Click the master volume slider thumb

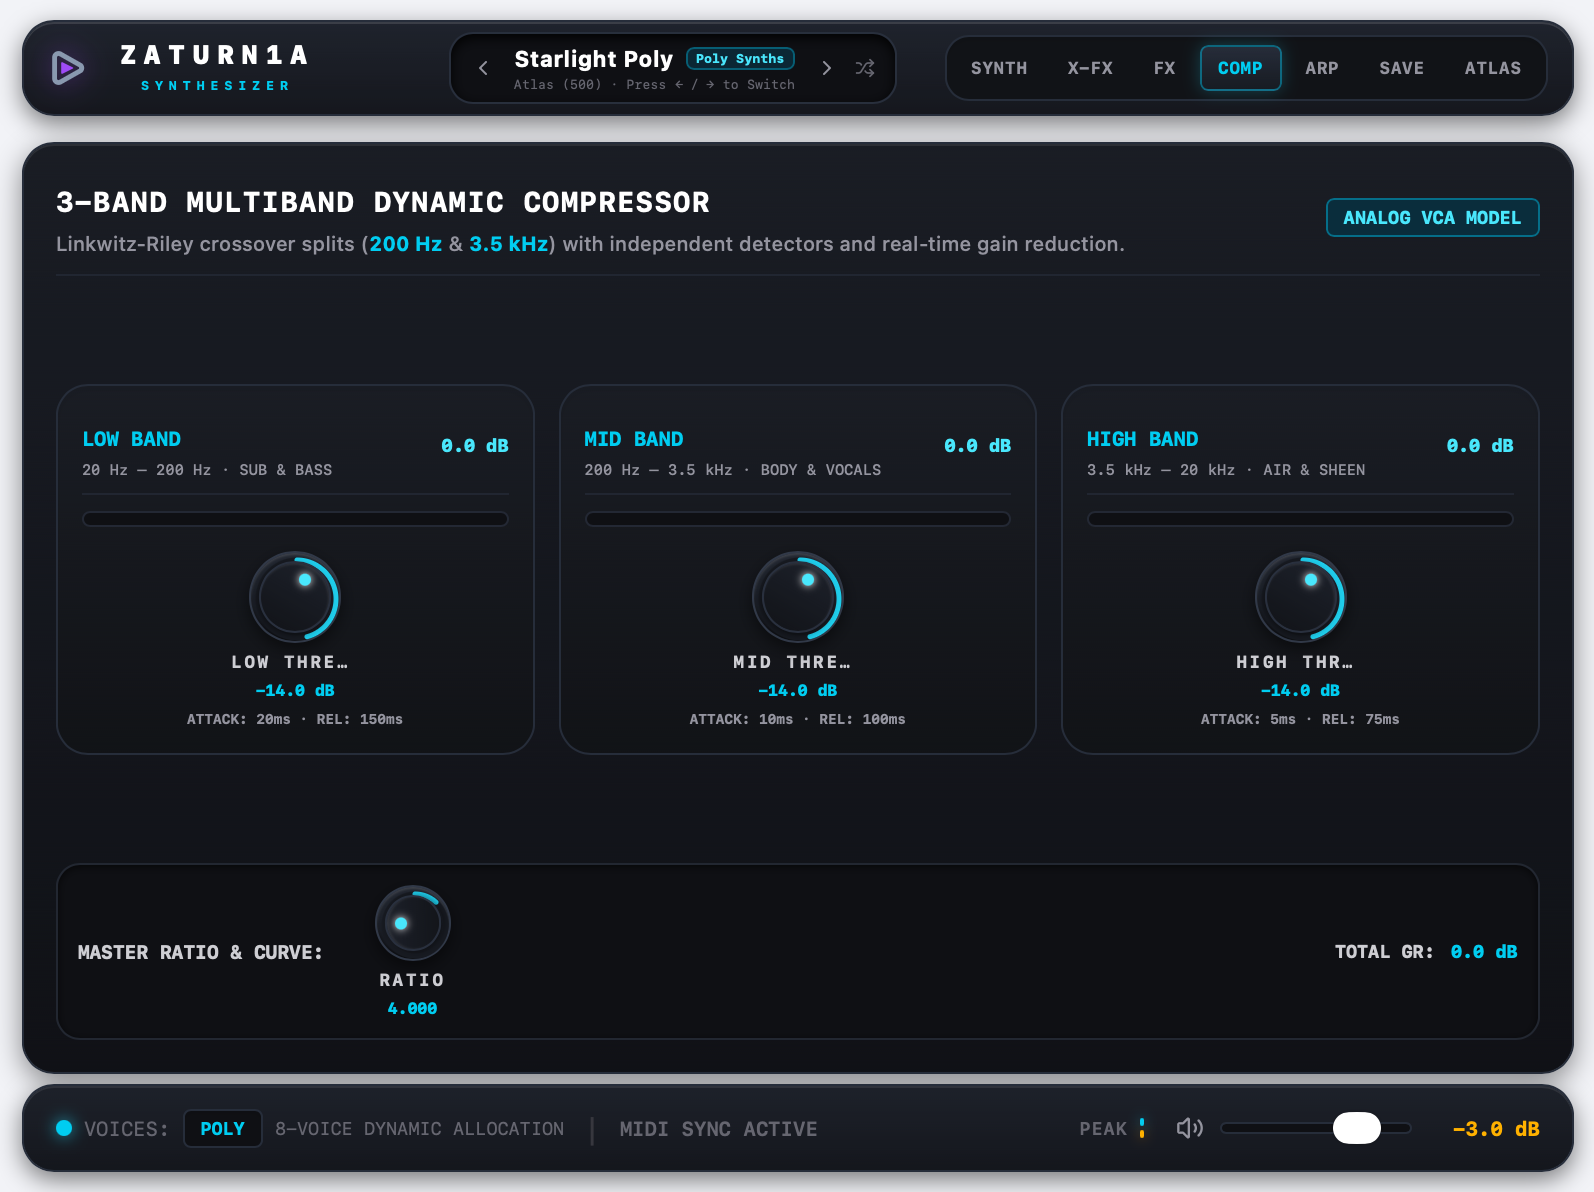point(1357,1128)
